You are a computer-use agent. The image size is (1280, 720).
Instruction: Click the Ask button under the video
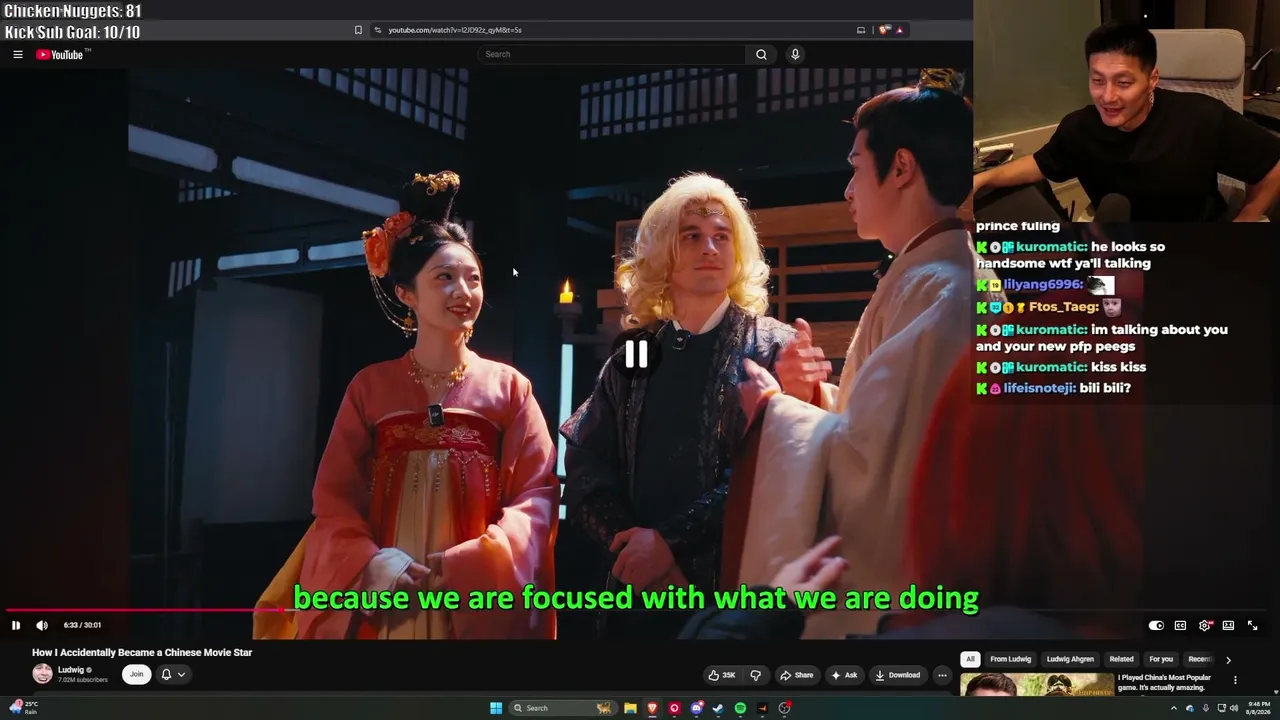coord(844,675)
